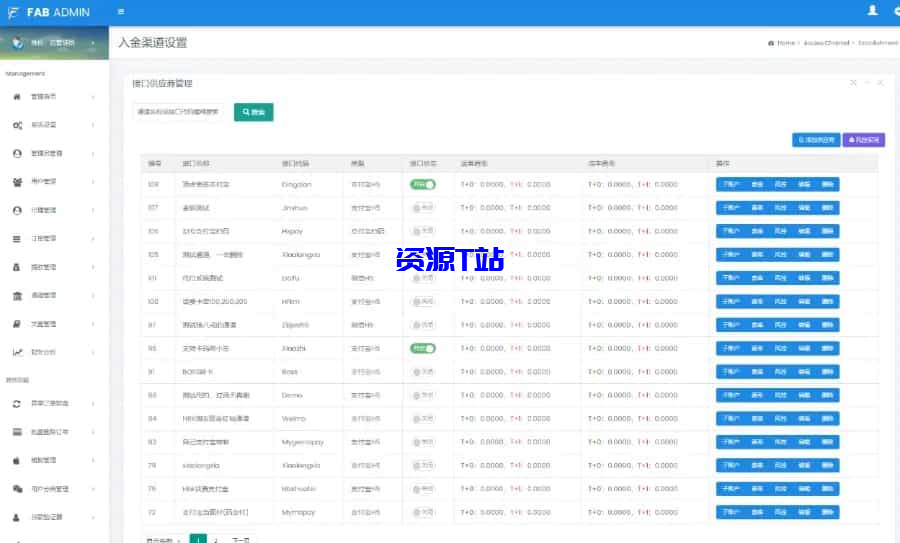The width and height of the screenshot is (900, 543).
Task: Open the user profile icon in the header
Action: (872, 11)
